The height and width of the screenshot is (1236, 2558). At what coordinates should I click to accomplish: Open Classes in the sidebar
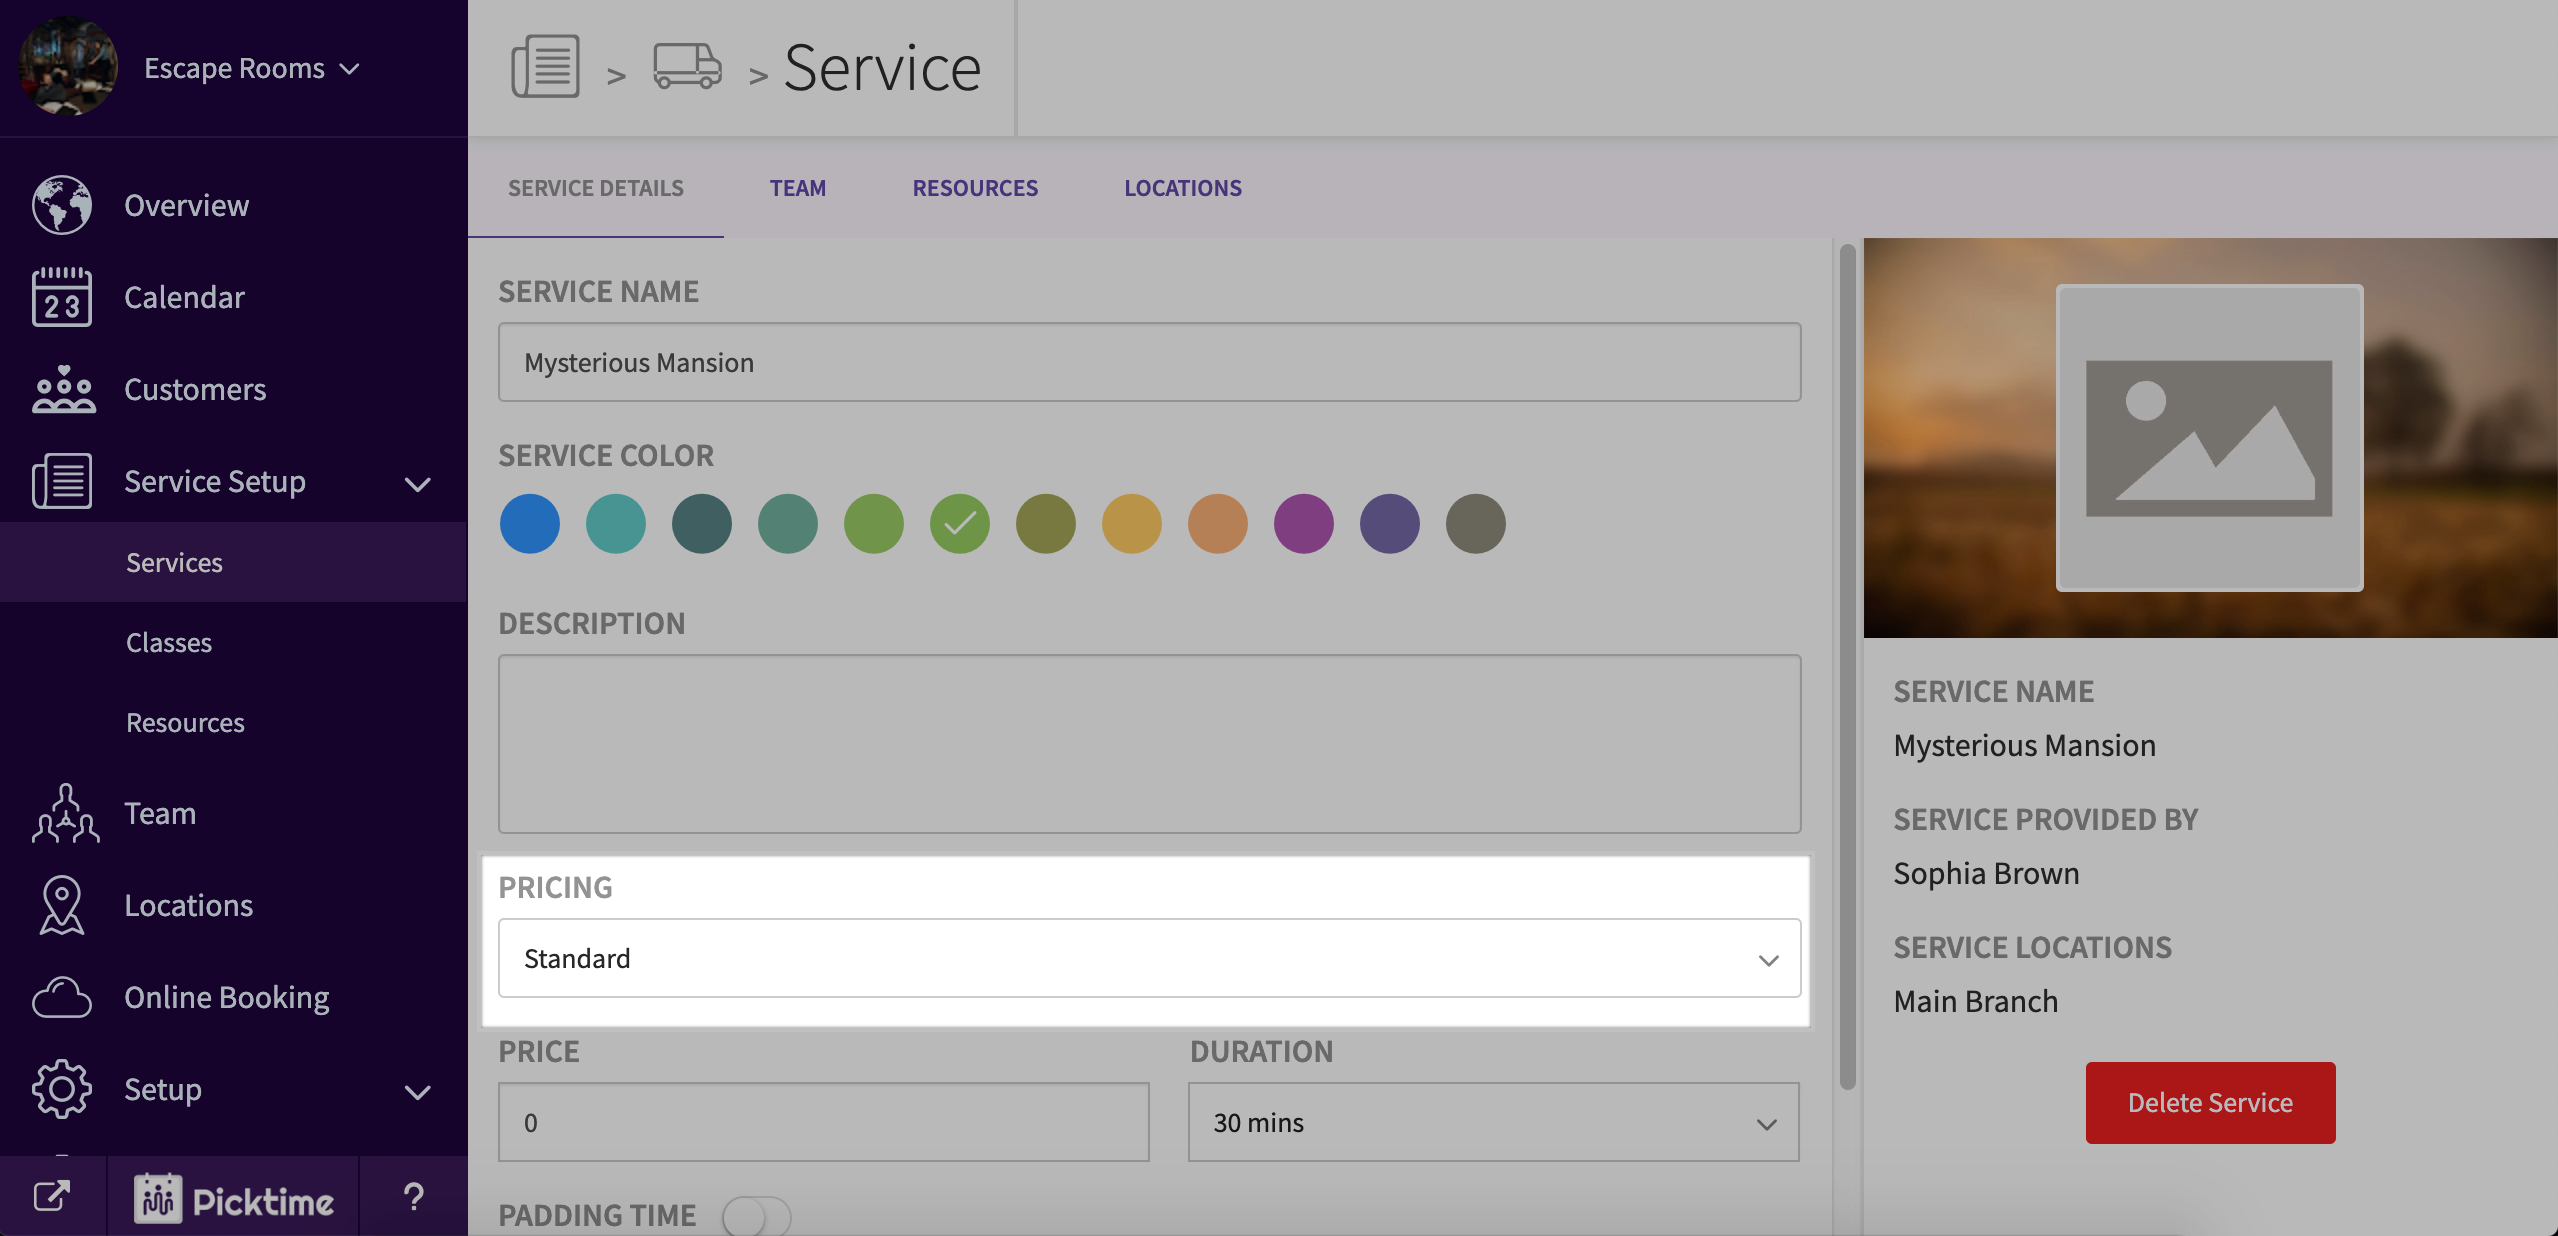[x=169, y=642]
